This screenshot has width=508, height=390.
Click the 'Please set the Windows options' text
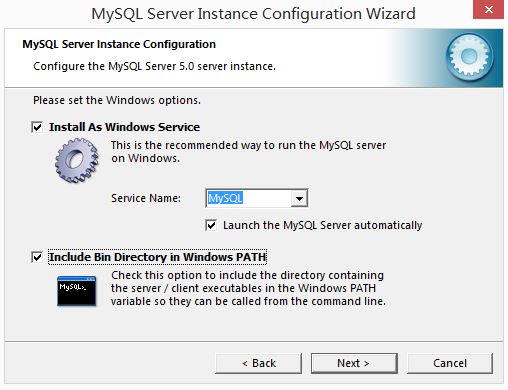(117, 100)
